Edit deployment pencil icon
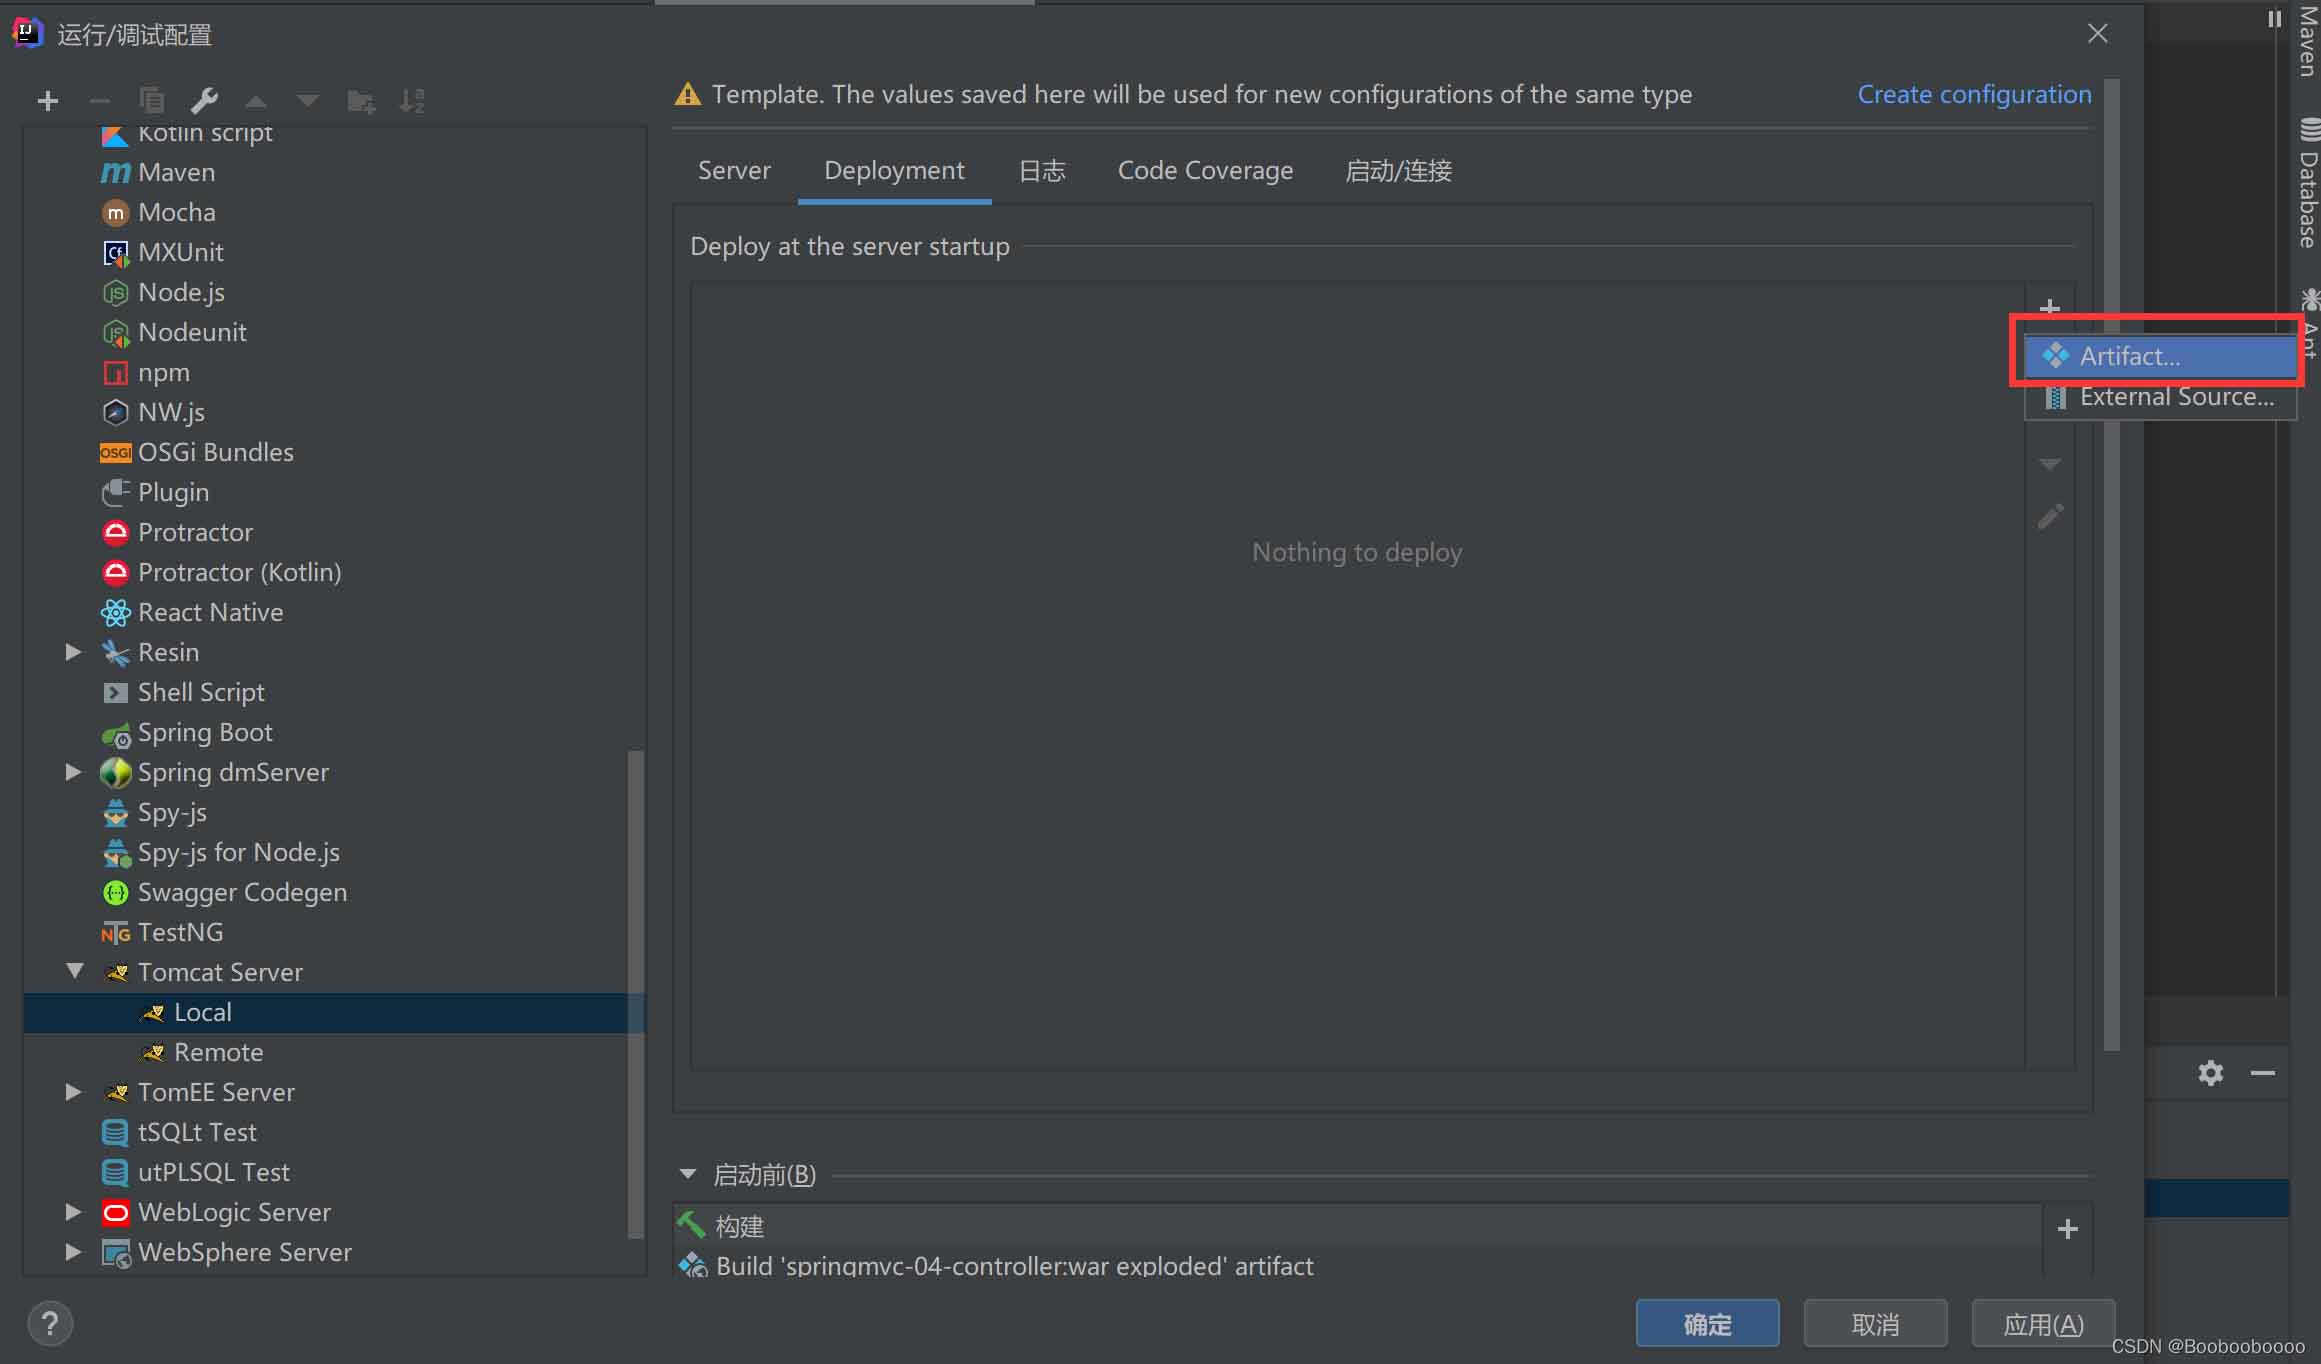 click(2050, 517)
